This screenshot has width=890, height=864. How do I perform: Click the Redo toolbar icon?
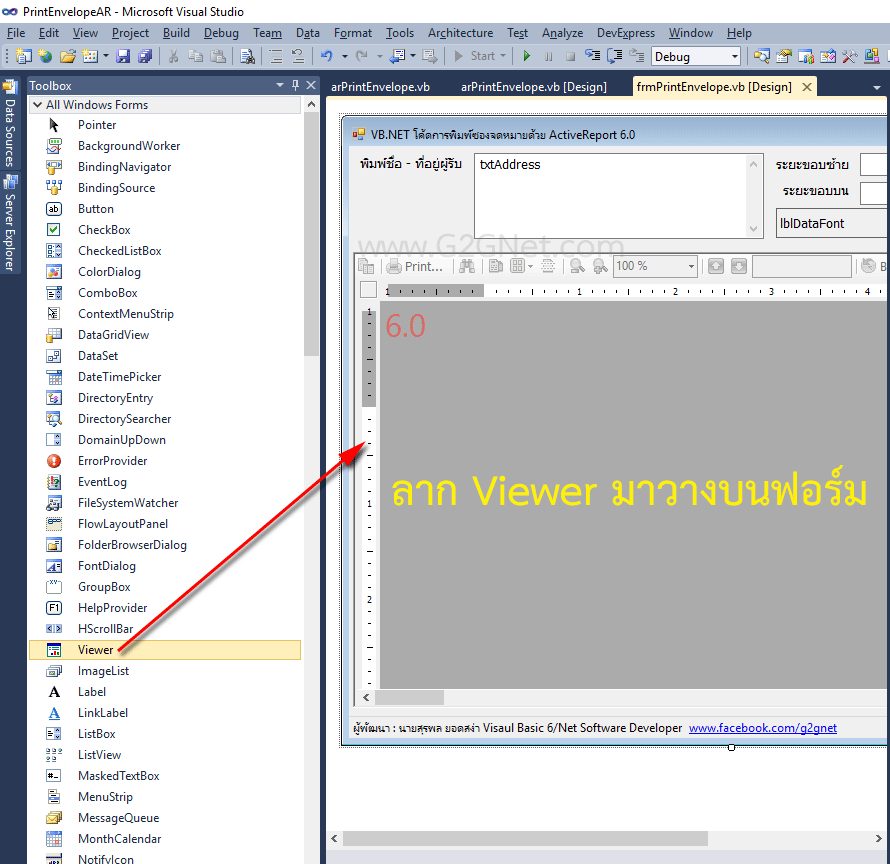click(362, 56)
